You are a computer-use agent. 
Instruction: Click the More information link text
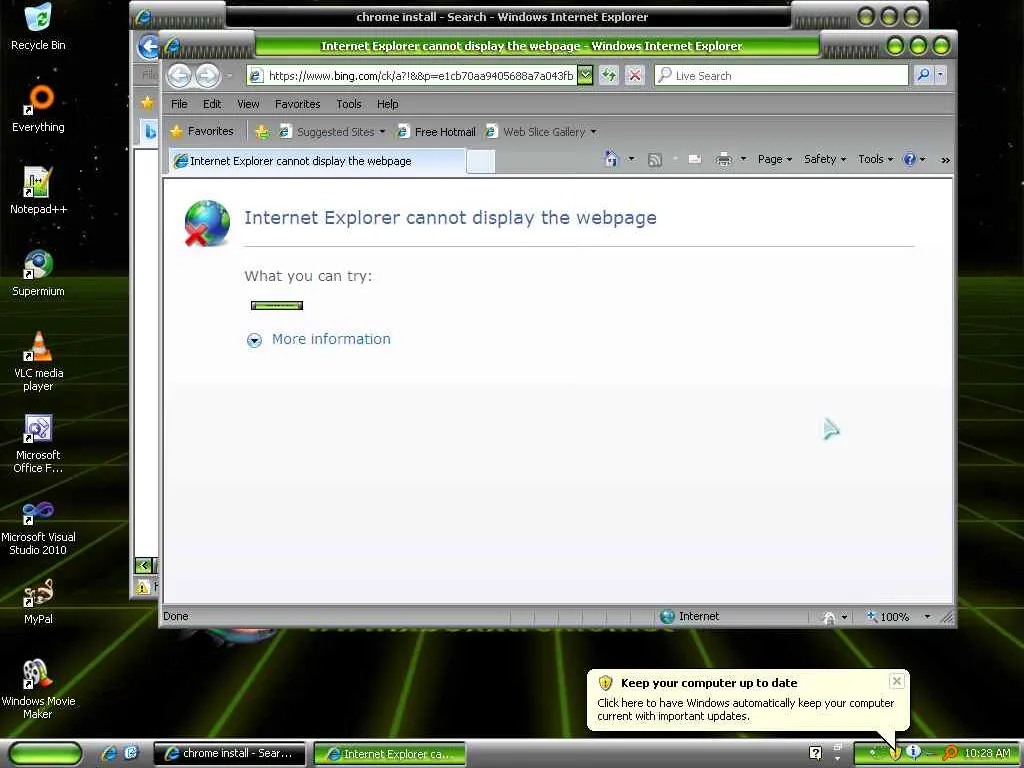[x=331, y=339]
